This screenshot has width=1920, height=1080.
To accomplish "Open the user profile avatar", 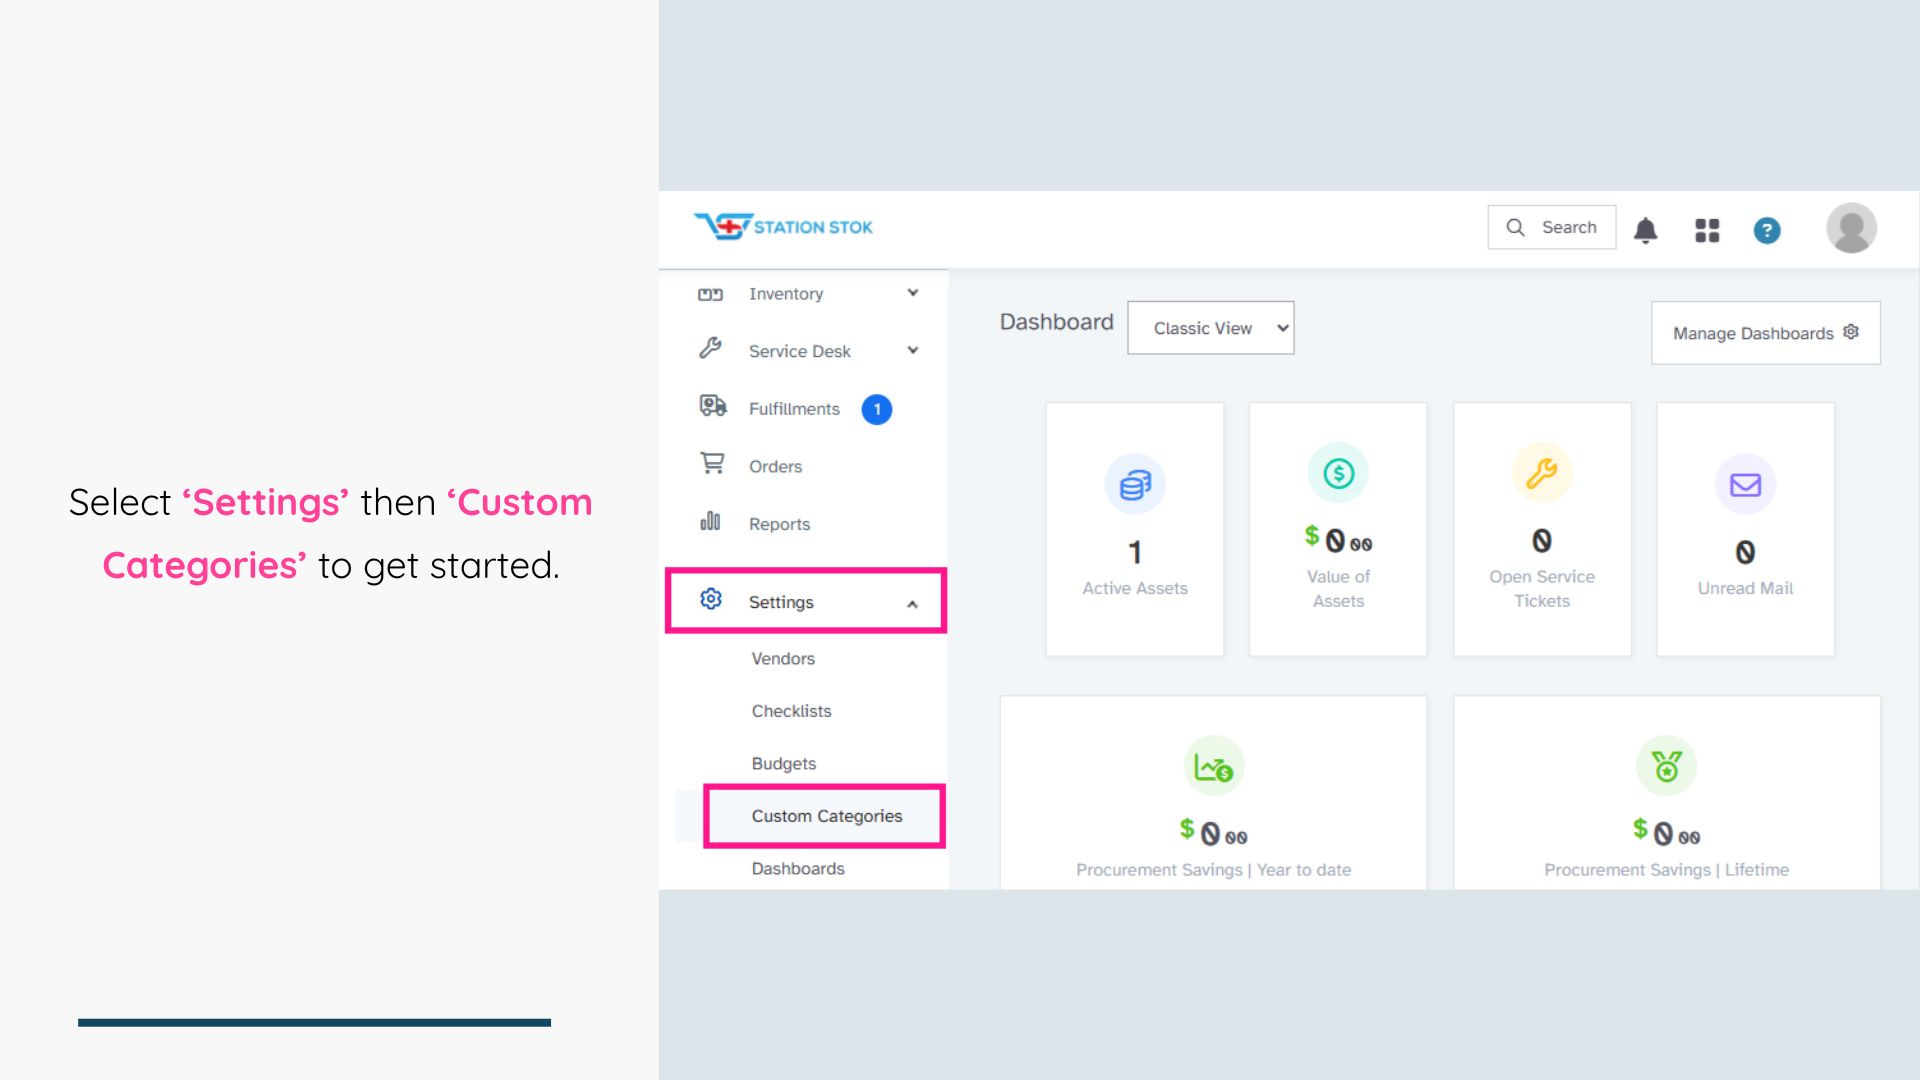I will [1851, 228].
